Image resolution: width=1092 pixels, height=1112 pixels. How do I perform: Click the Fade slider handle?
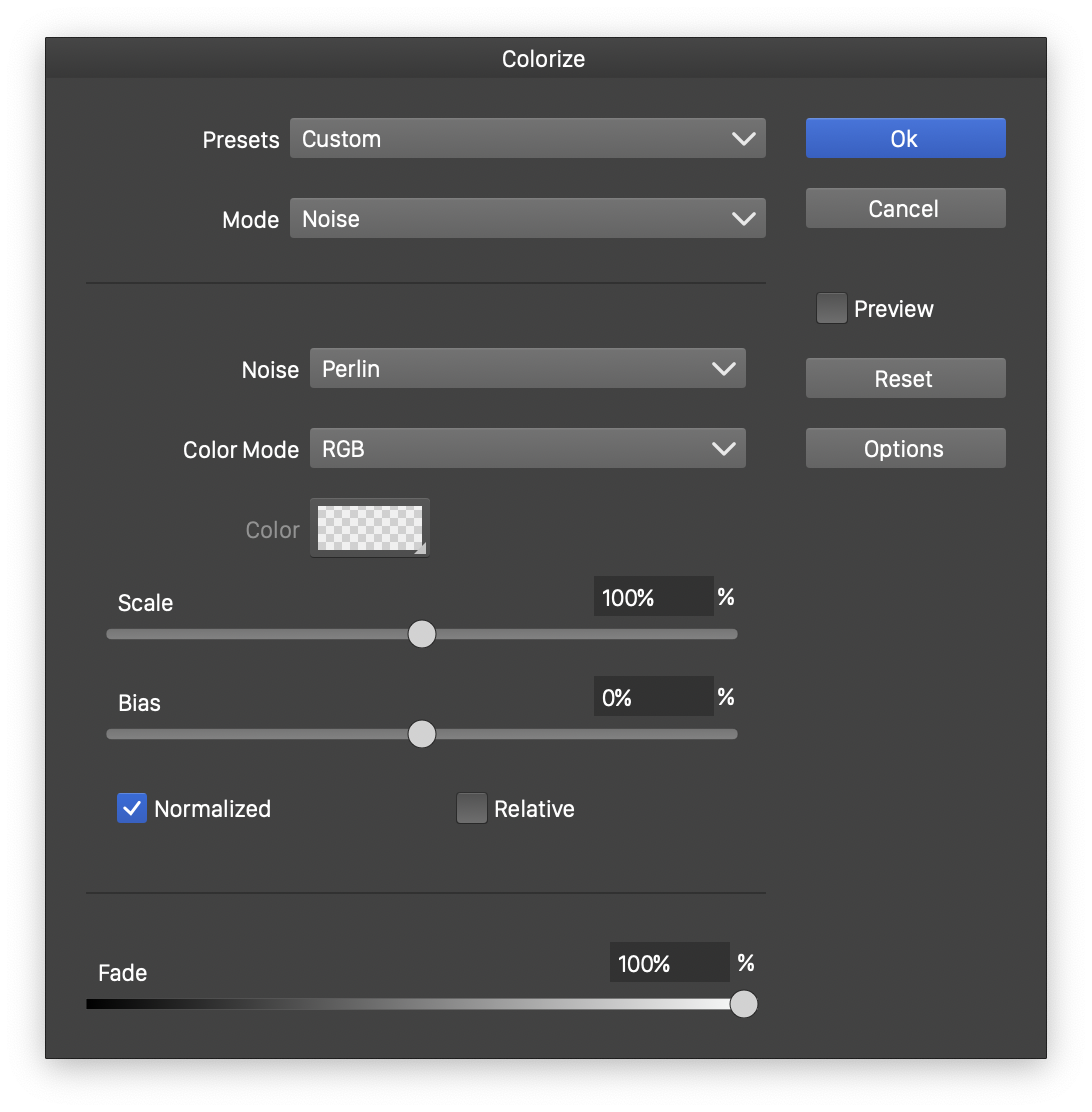(x=743, y=1004)
